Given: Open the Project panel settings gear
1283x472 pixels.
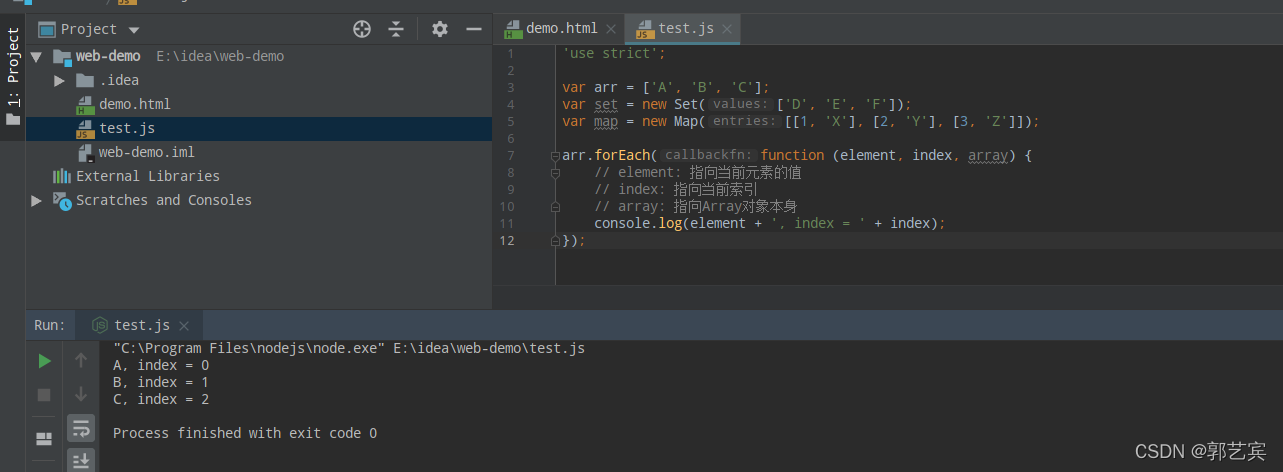Looking at the screenshot, I should pyautogui.click(x=440, y=29).
